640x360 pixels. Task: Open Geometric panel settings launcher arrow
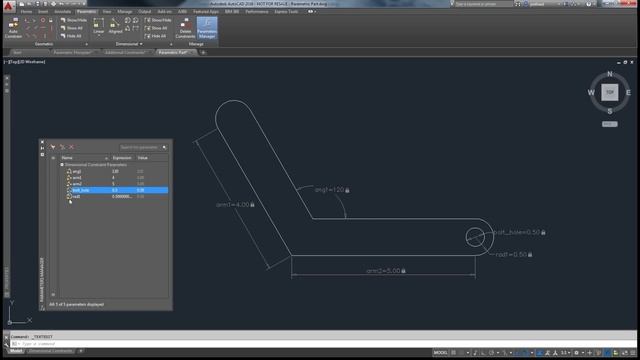click(87, 44)
